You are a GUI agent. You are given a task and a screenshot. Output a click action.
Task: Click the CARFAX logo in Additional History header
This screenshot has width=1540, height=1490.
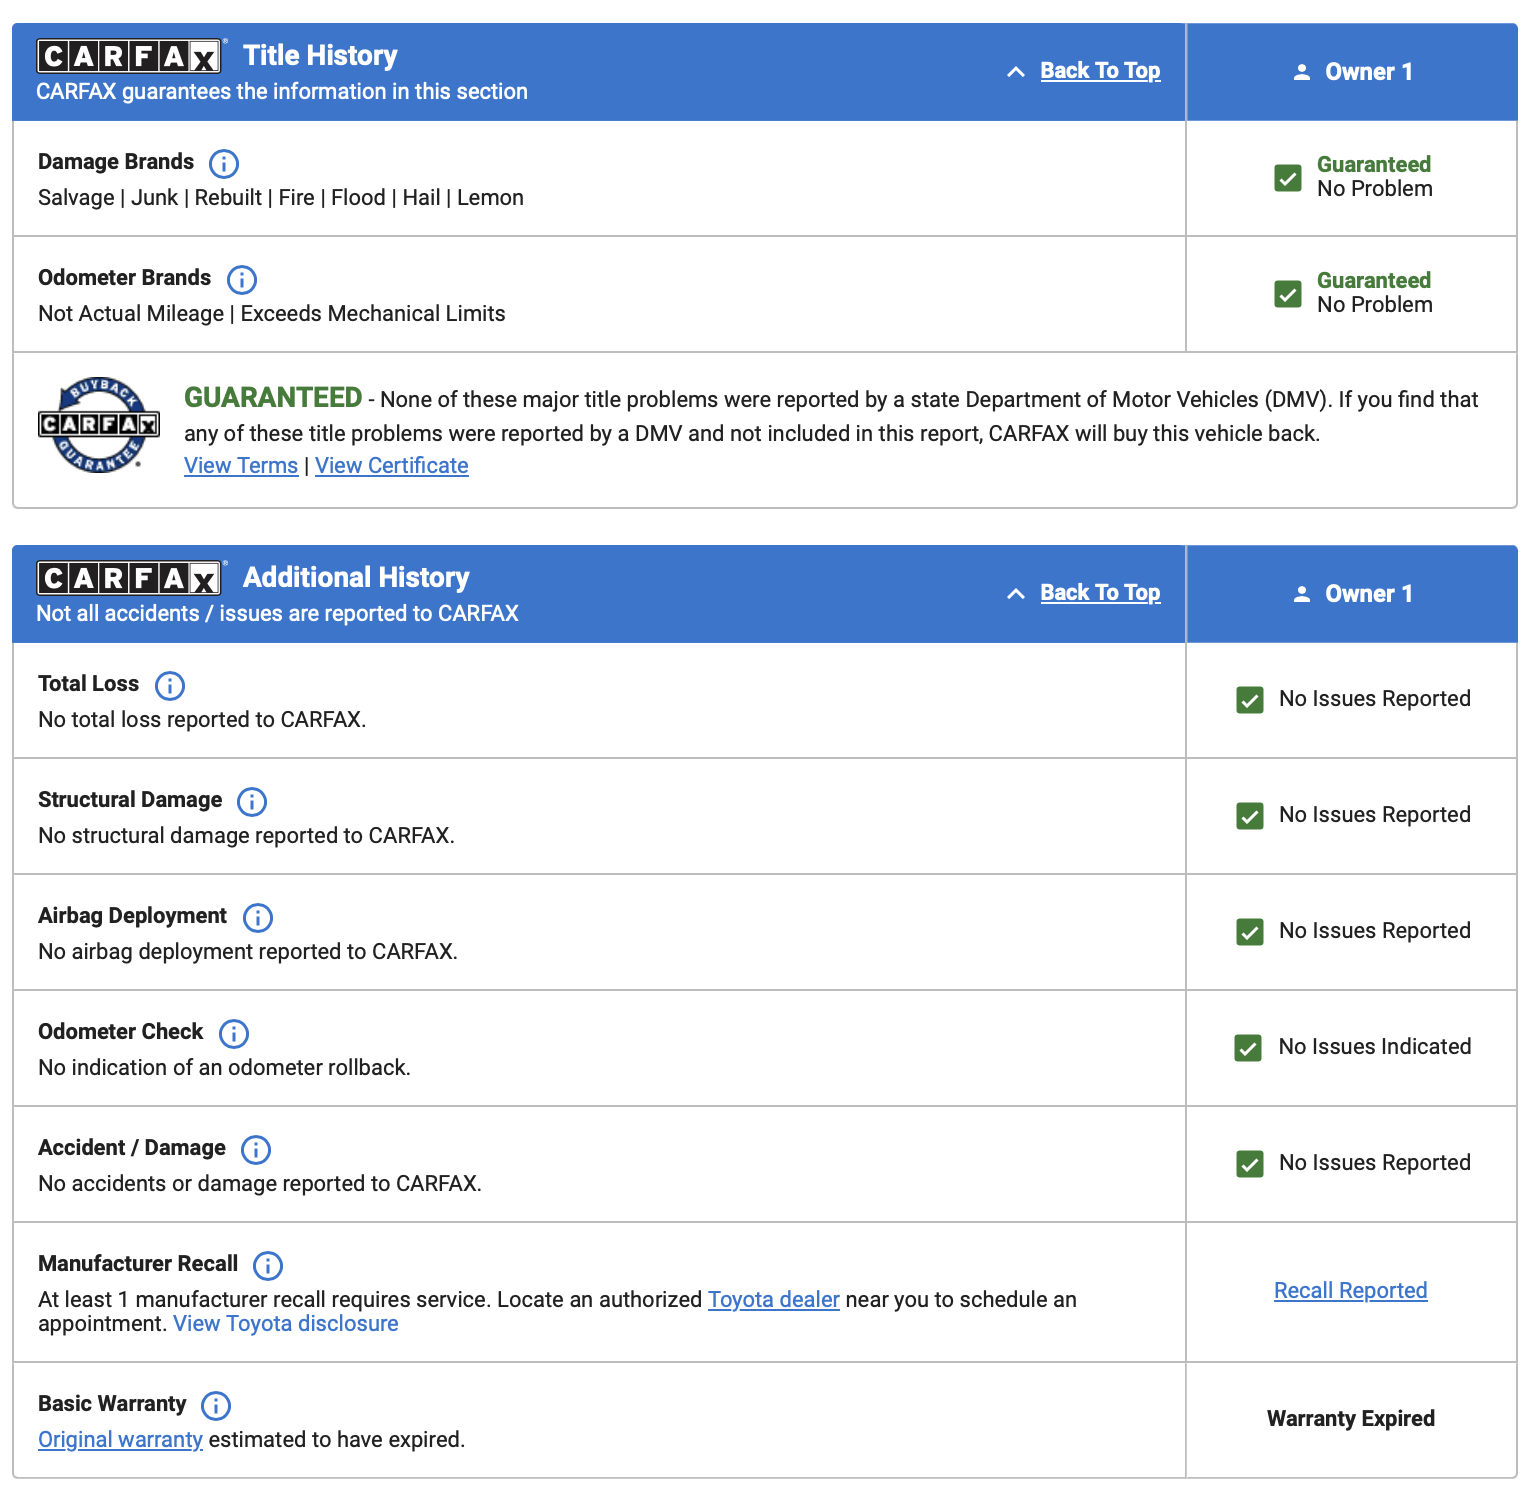[x=130, y=578]
